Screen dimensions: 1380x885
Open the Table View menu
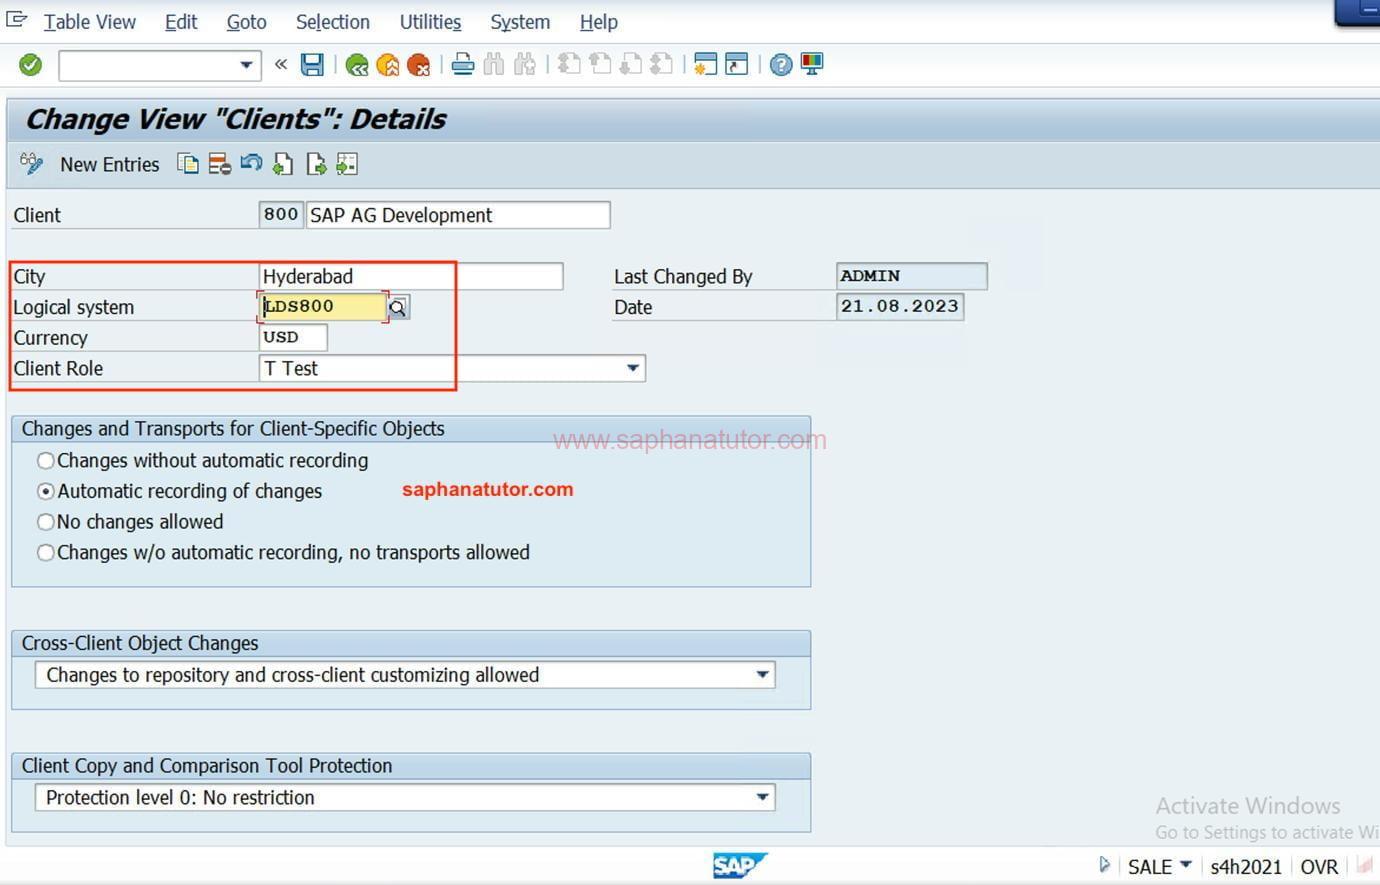89,22
